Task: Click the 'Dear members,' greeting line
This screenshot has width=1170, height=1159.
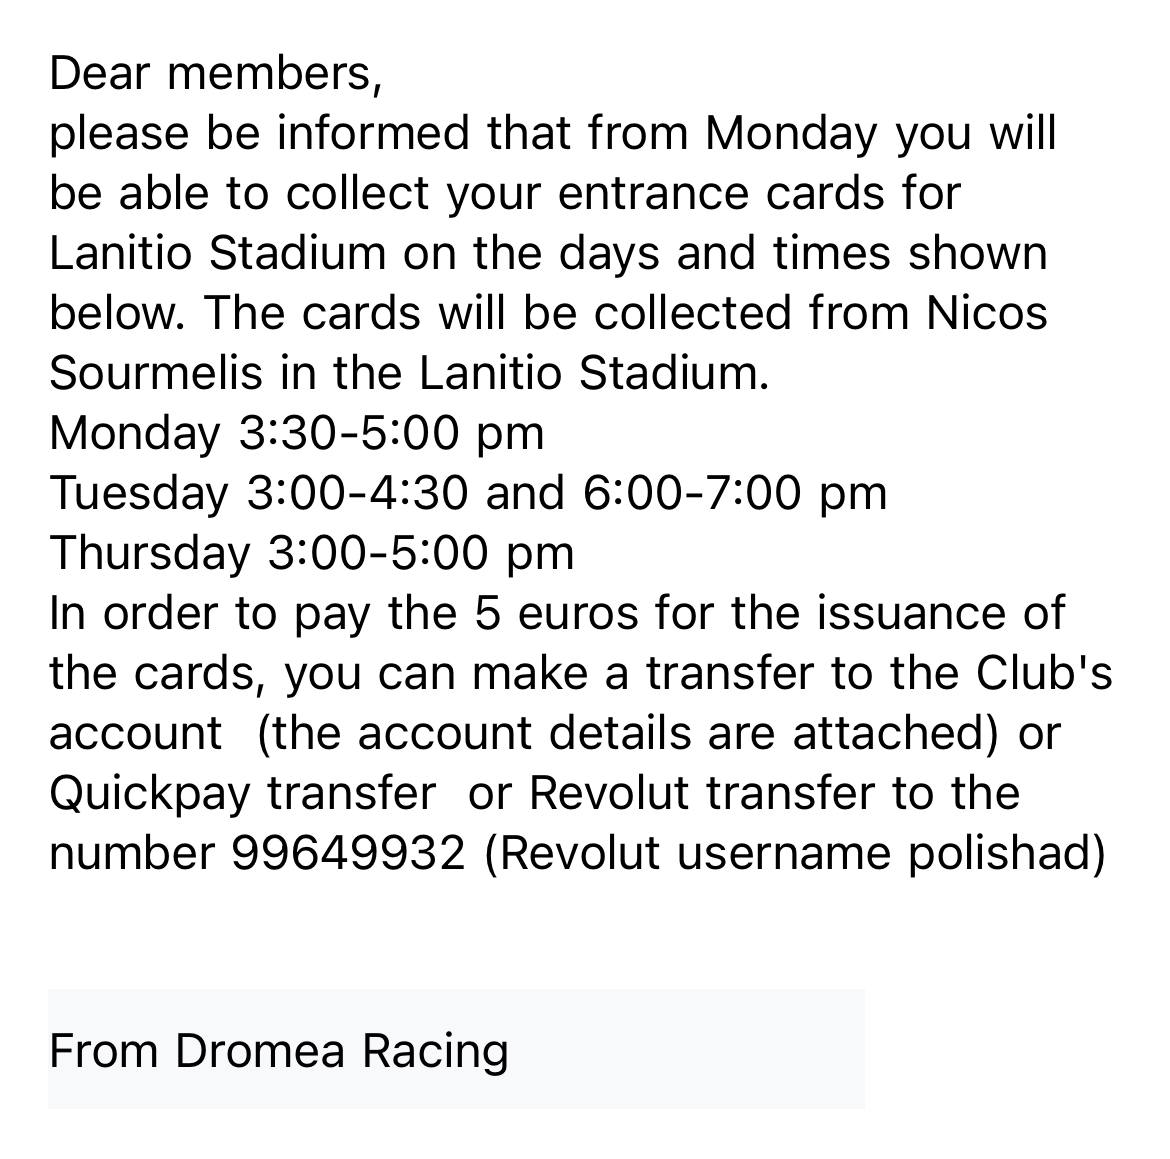Action: tap(215, 73)
